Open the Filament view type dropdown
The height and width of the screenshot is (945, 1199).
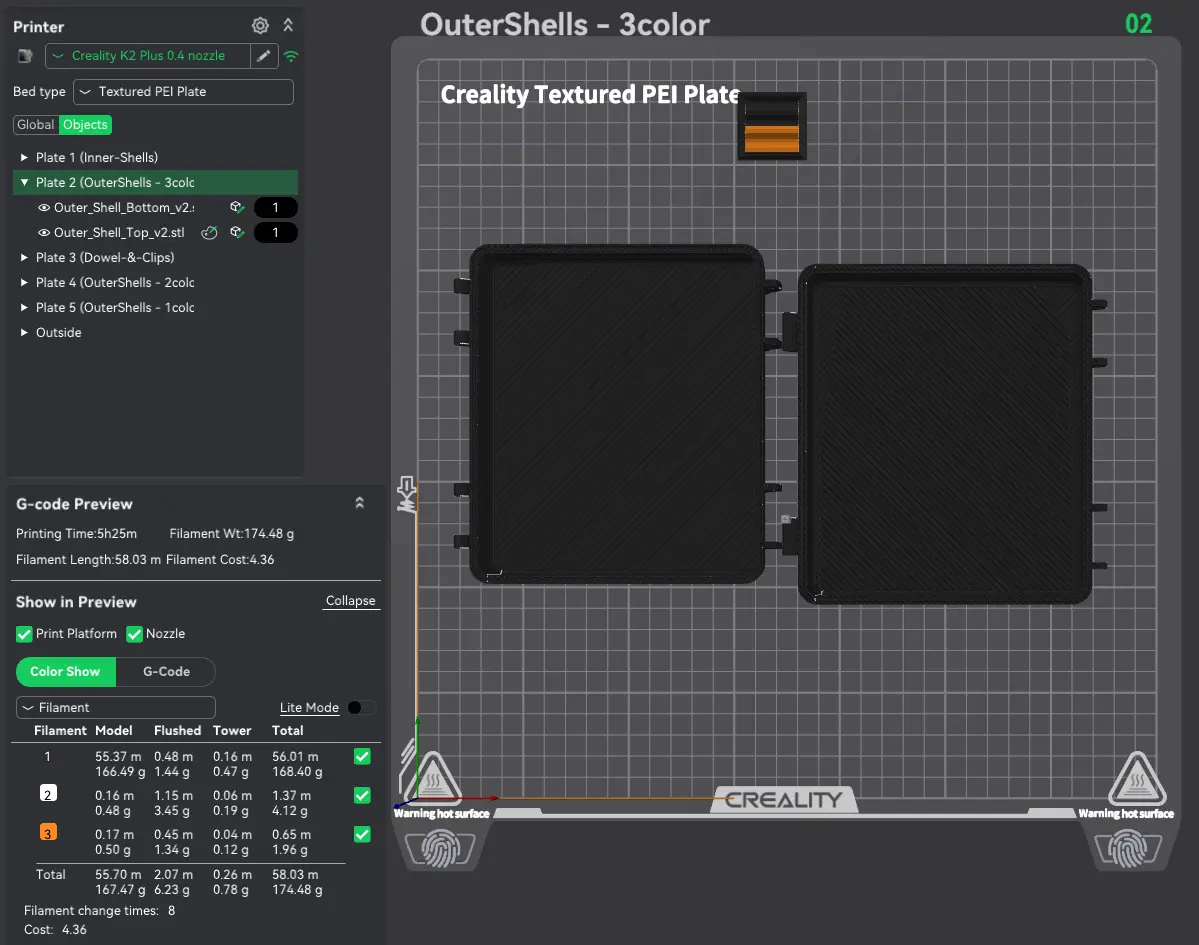115,708
